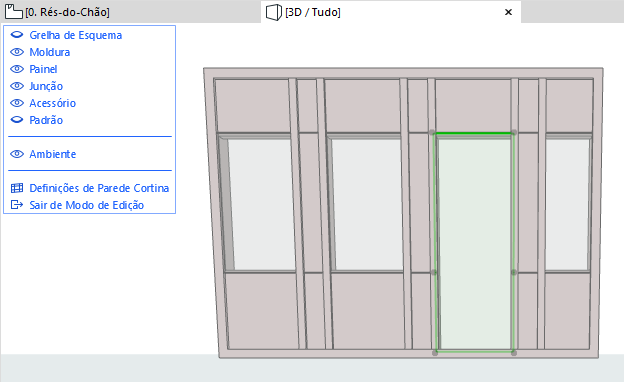Hide Acessório using its eye icon
The height and width of the screenshot is (382, 624).
pos(17,103)
